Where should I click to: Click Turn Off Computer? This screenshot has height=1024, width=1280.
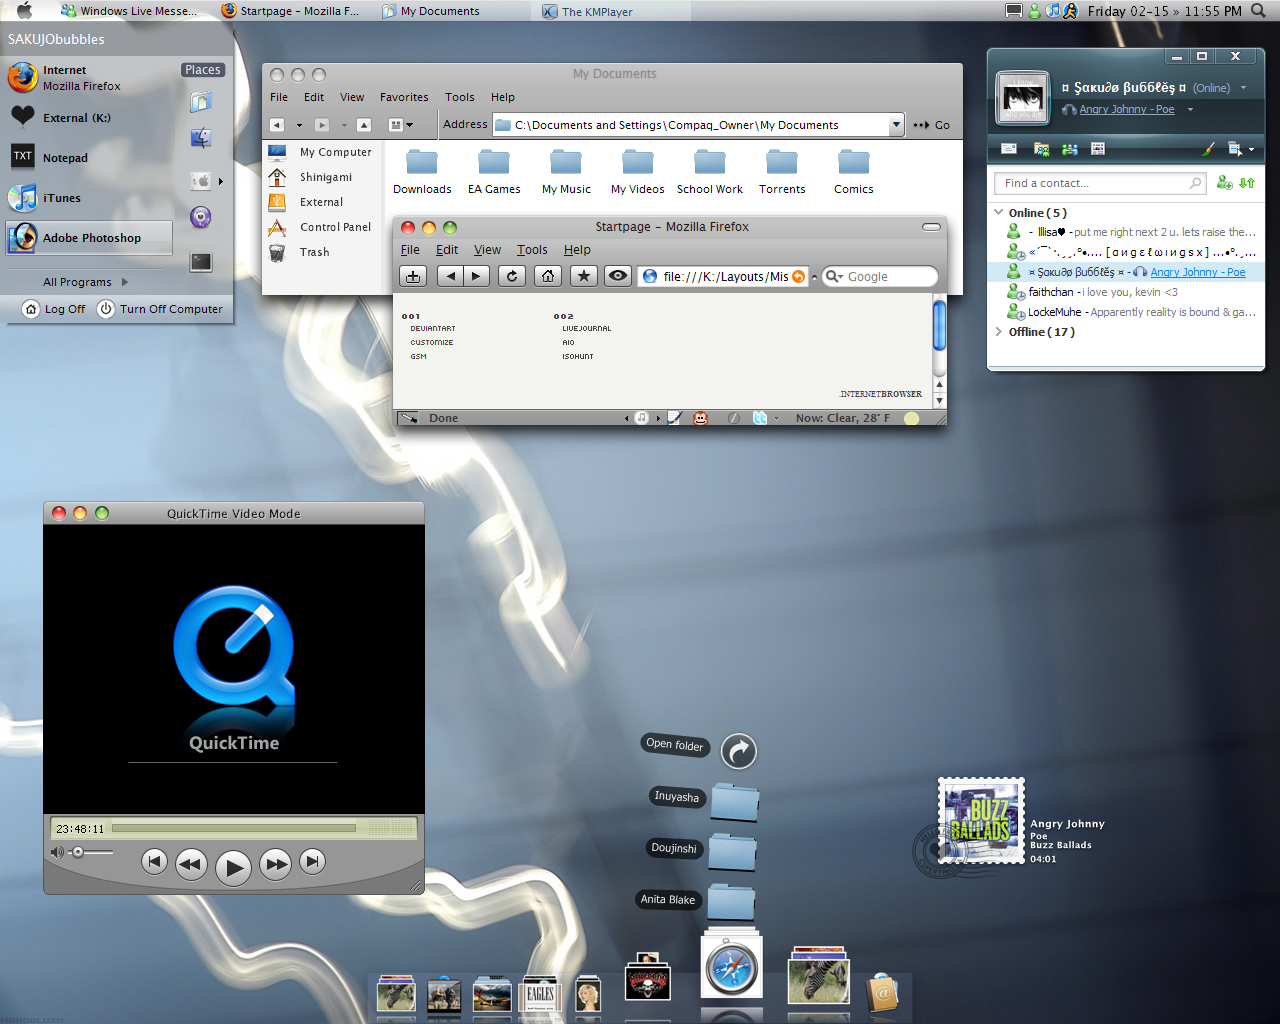coord(160,309)
